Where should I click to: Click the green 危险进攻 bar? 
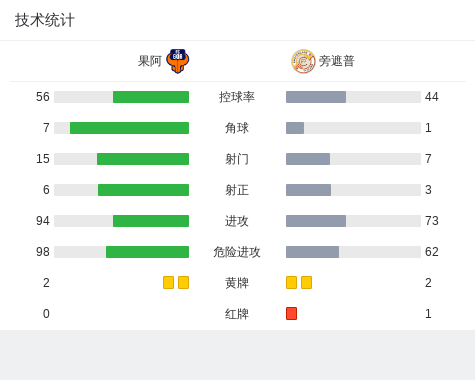coord(147,252)
